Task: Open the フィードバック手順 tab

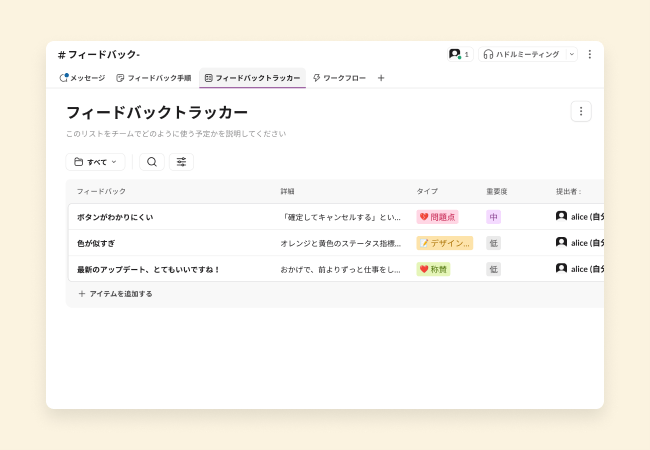Action: (153, 78)
